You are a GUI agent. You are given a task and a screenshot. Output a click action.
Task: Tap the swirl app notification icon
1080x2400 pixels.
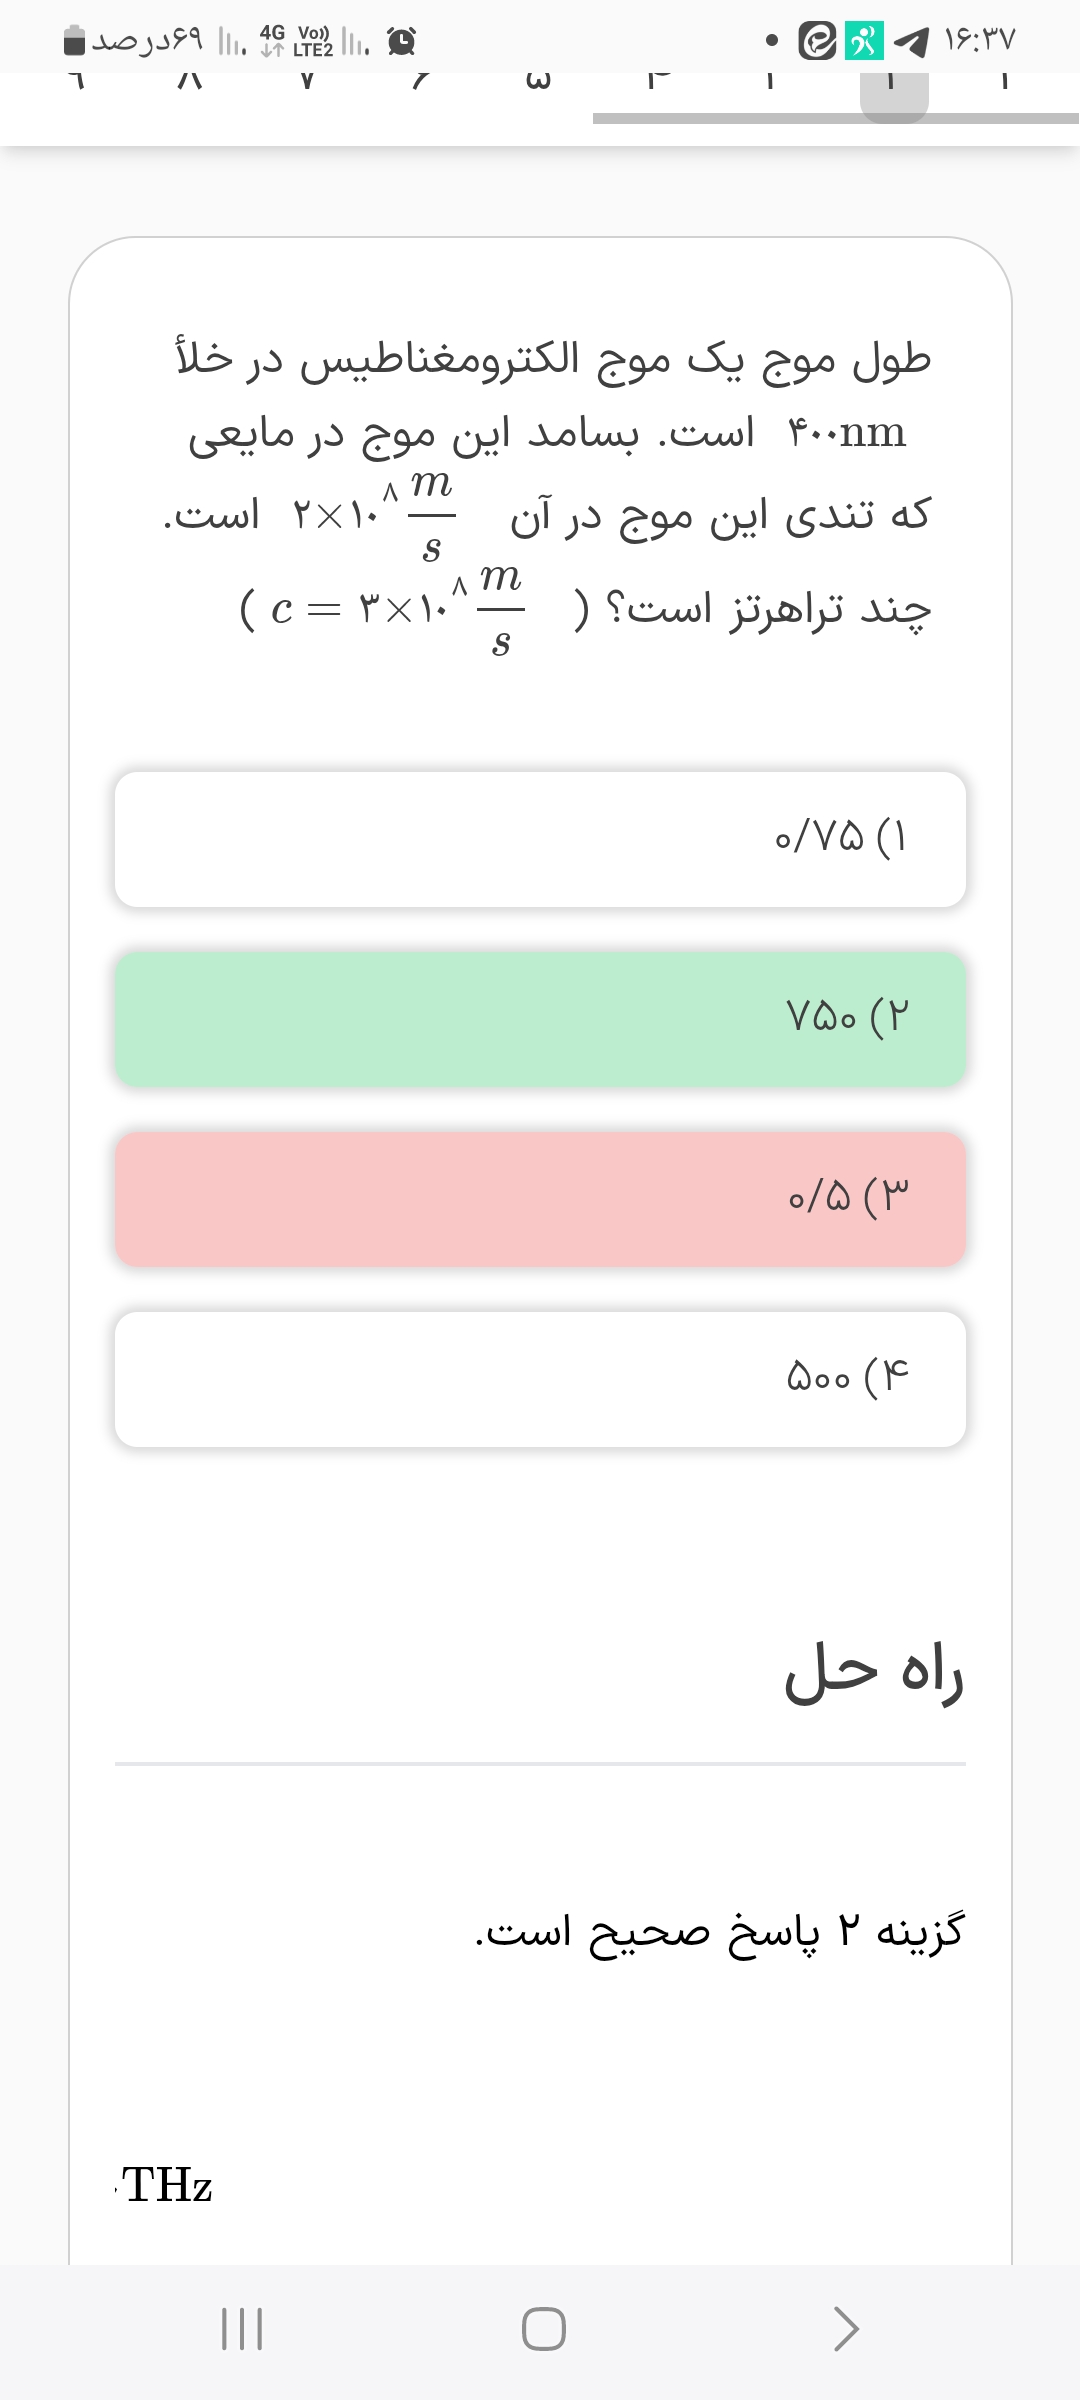818,41
